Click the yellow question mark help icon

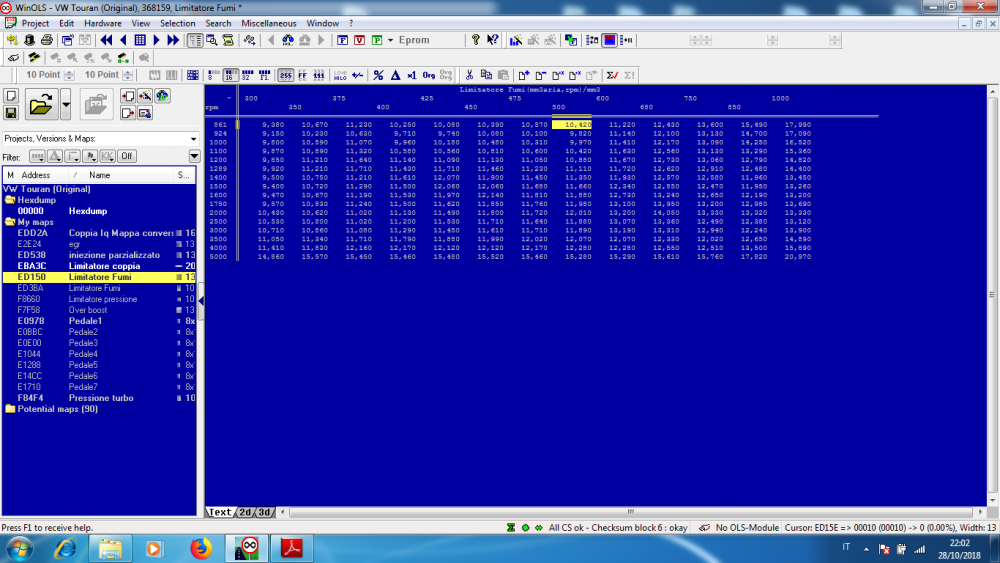click(476, 40)
